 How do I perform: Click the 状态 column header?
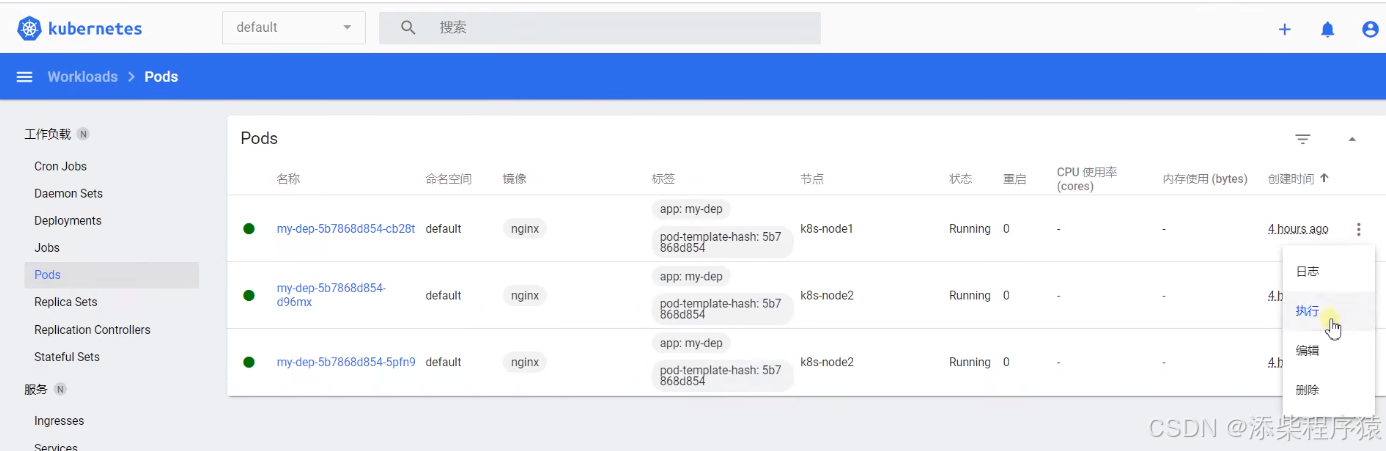(x=960, y=179)
